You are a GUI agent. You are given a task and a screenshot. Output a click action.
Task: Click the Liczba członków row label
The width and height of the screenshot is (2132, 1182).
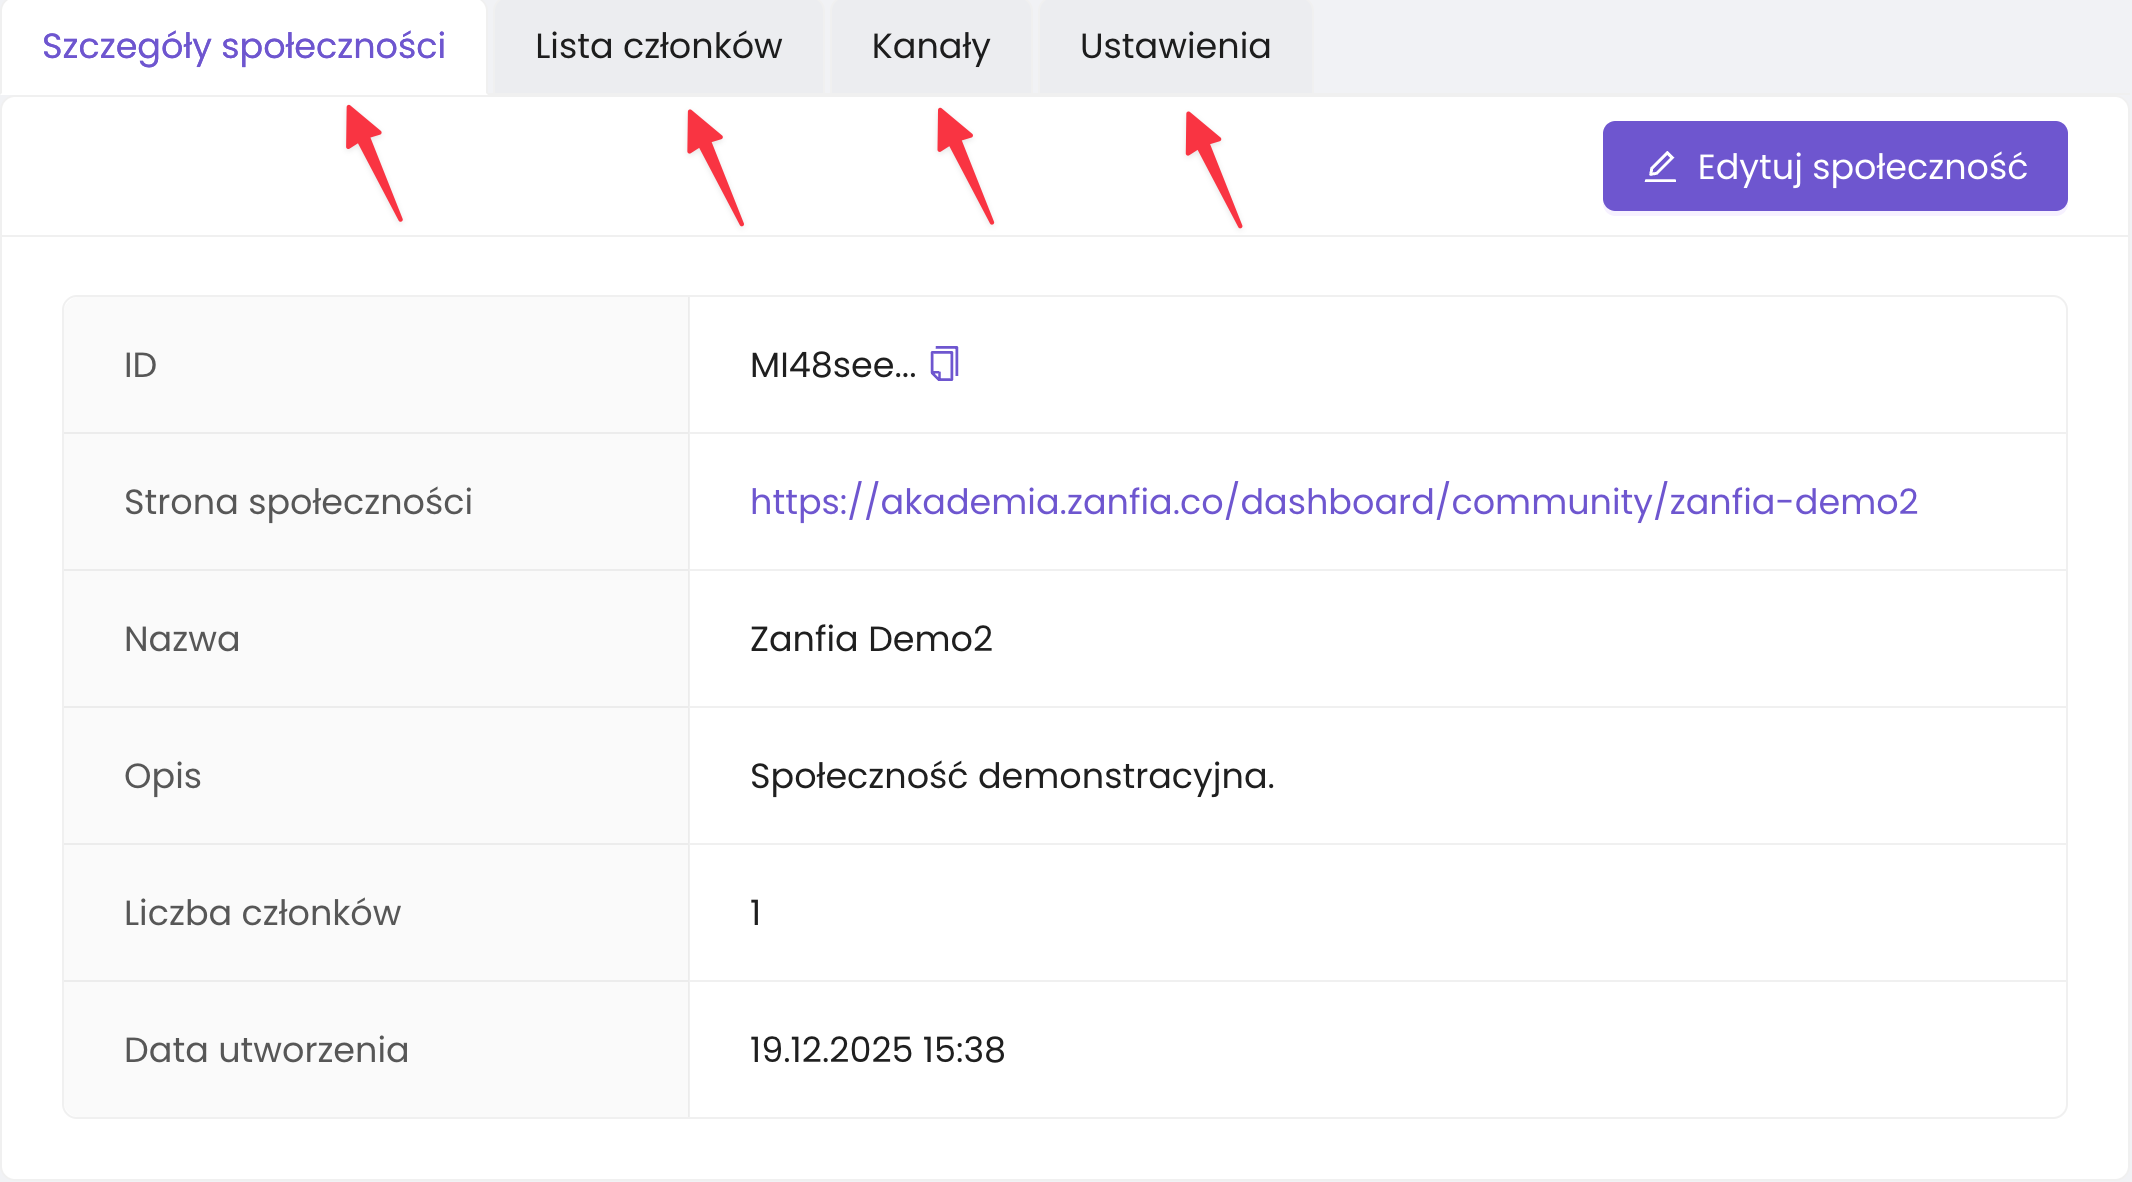(262, 912)
